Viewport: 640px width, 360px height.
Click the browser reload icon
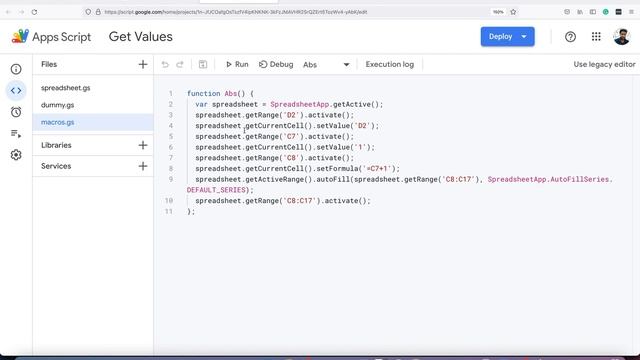(34, 12)
